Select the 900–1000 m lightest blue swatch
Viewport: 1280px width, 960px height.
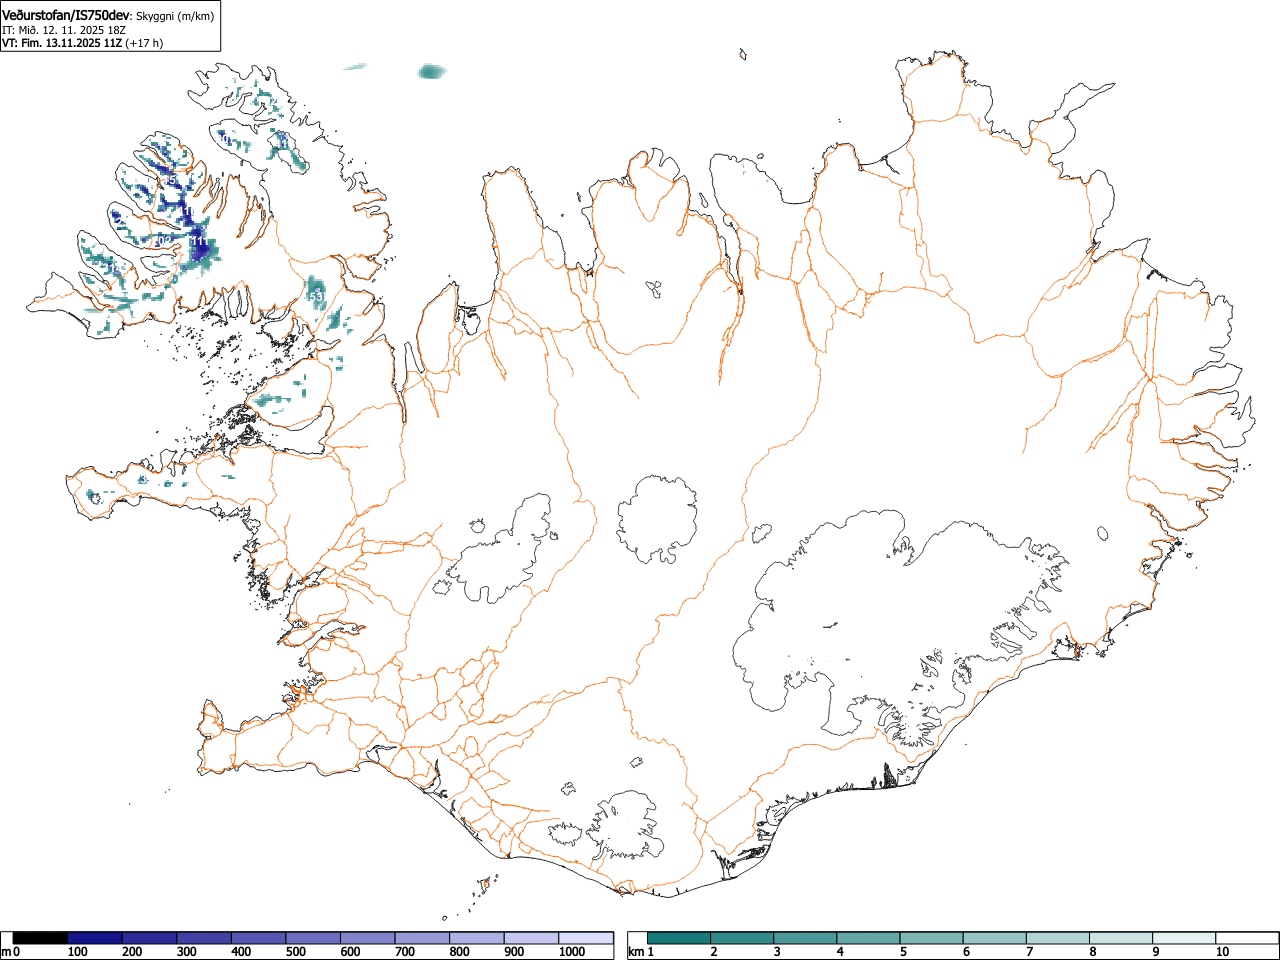pos(531,938)
